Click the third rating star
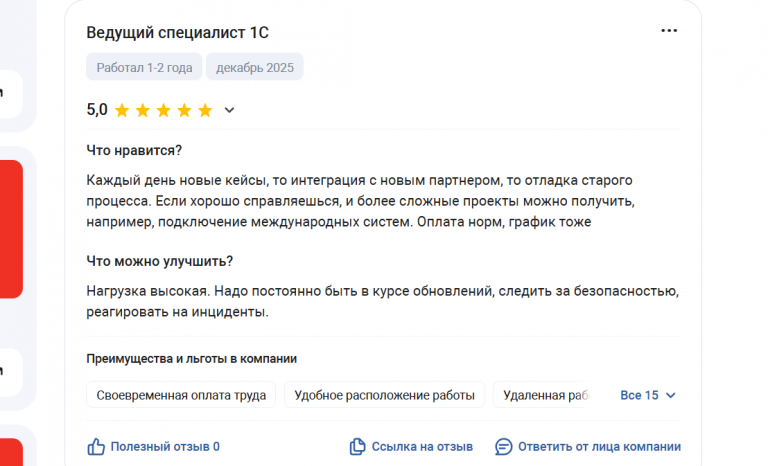Image resolution: width=768 pixels, height=466 pixels. pyautogui.click(x=164, y=110)
